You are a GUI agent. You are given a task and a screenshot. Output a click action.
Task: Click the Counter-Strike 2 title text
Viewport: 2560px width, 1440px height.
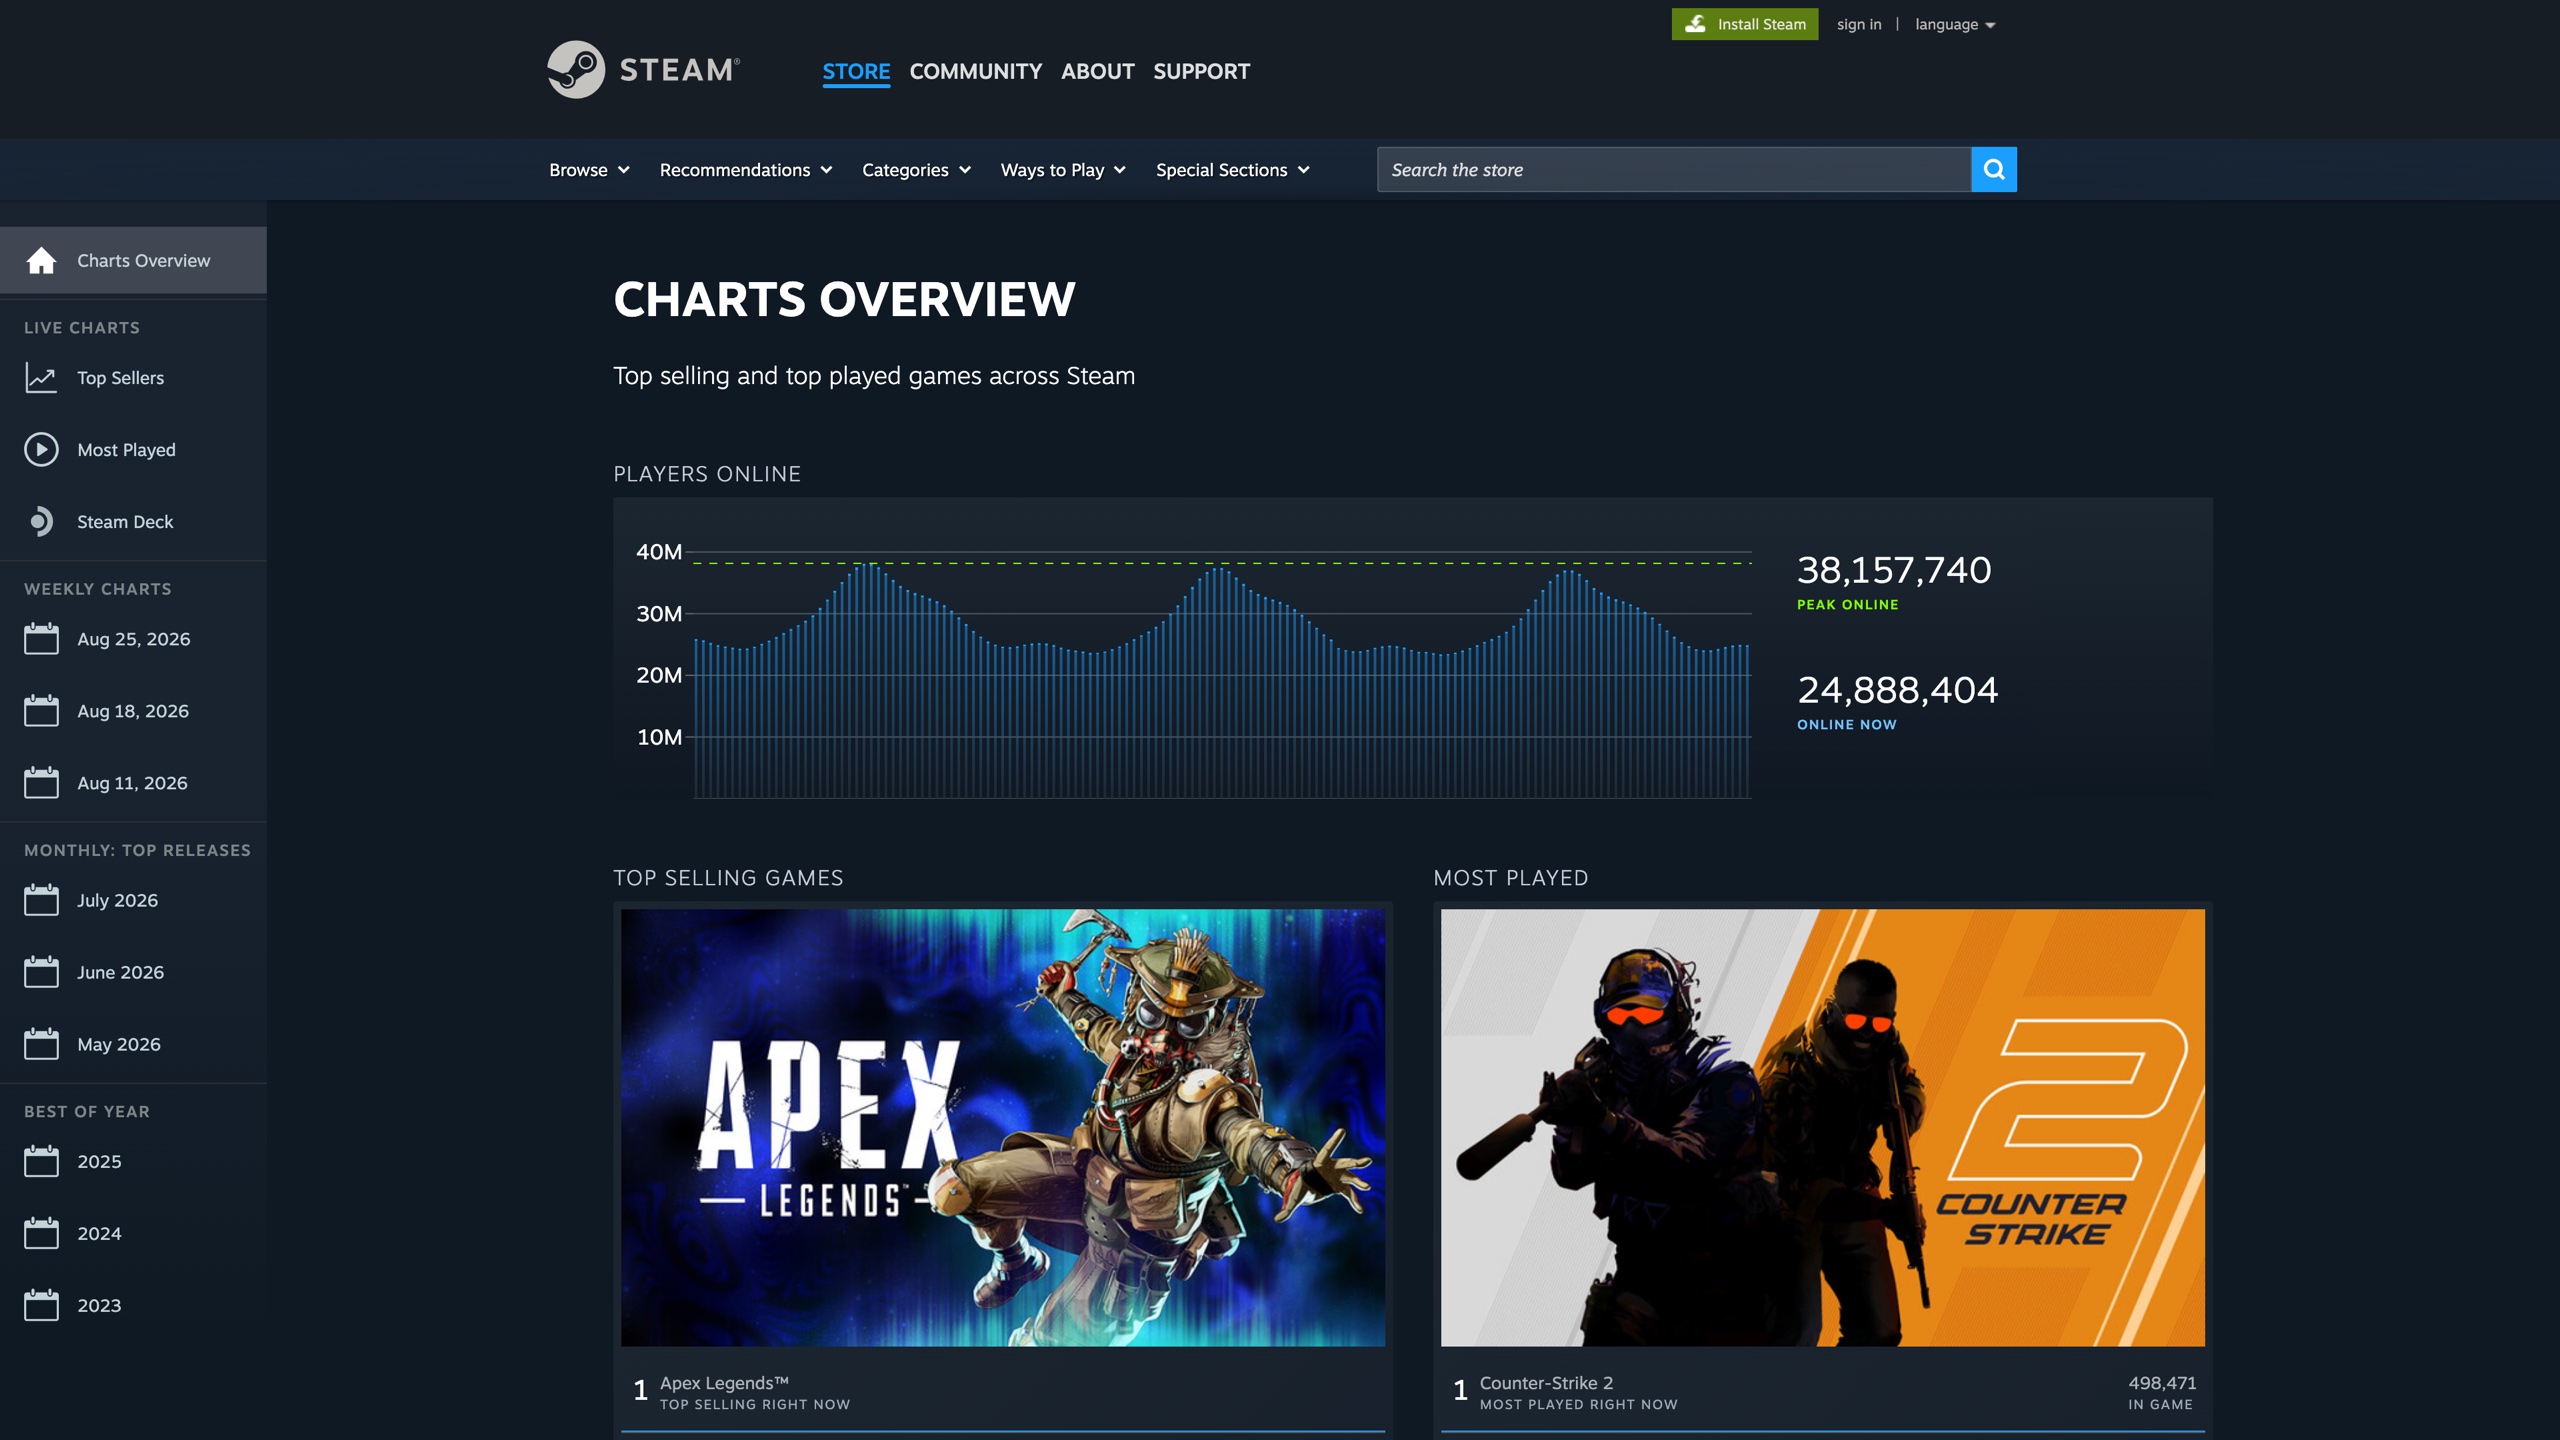[1546, 1382]
